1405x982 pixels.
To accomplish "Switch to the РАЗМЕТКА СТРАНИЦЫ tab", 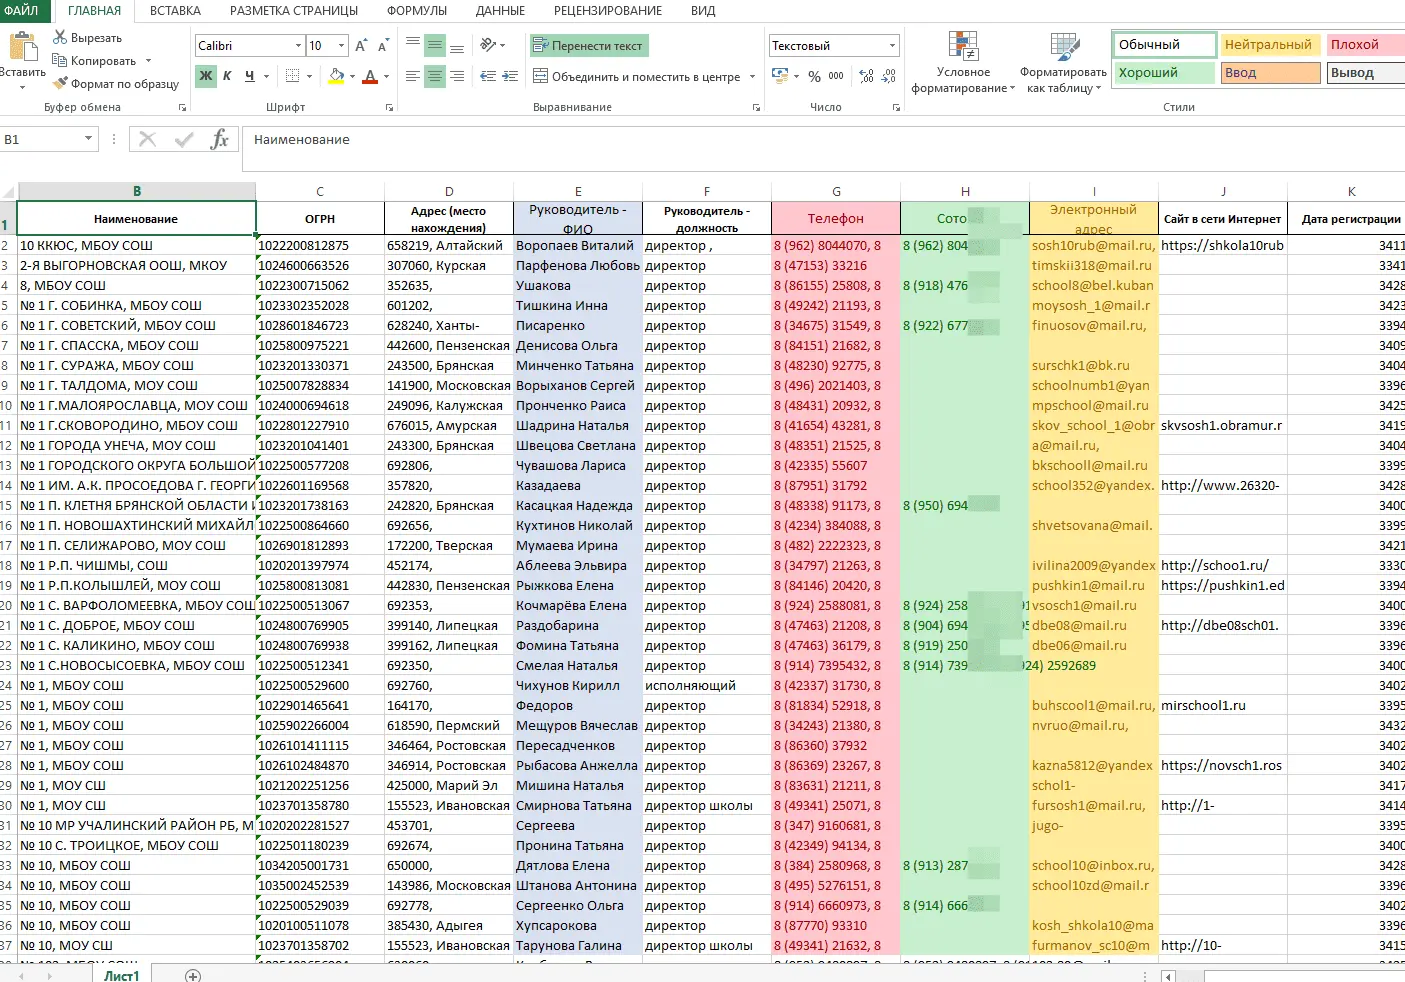I will 294,11.
